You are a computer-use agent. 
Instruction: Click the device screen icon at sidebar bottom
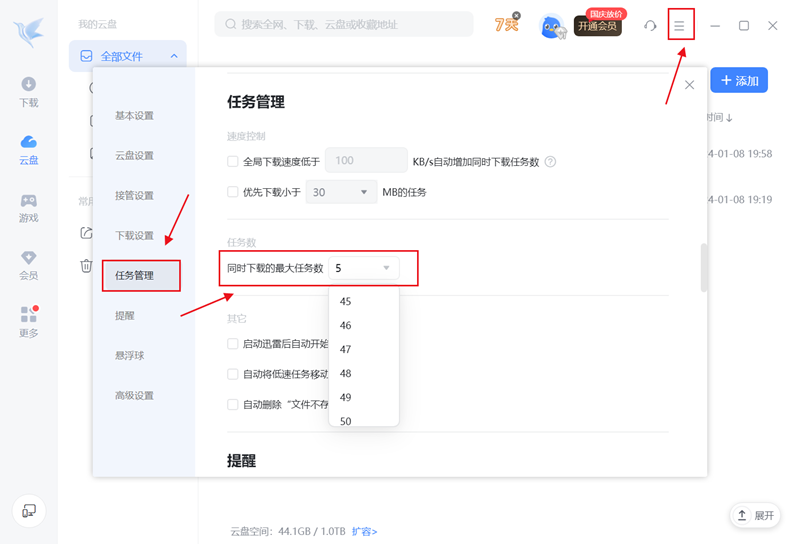[29, 510]
